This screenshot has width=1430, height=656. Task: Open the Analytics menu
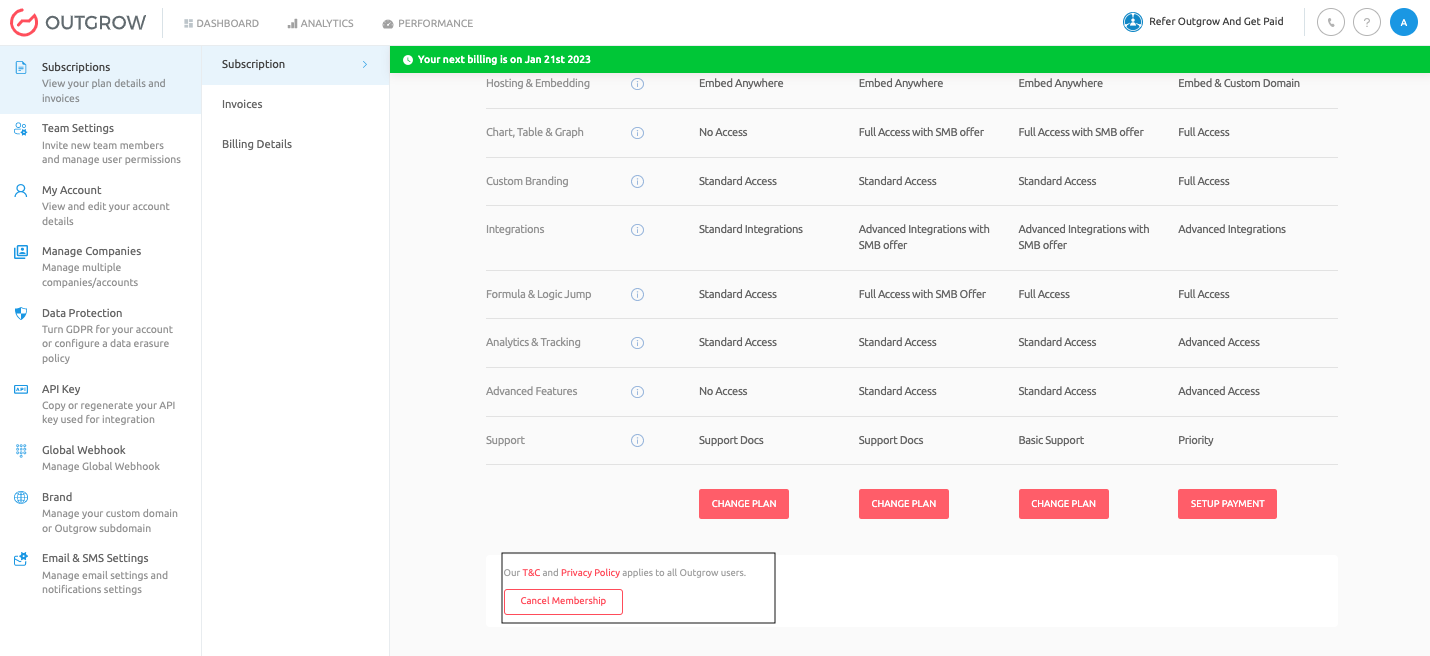click(320, 23)
